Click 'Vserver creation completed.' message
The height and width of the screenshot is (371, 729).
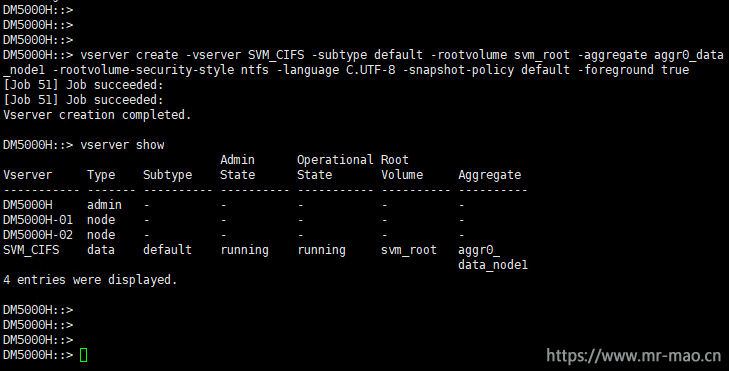[x=97, y=115]
